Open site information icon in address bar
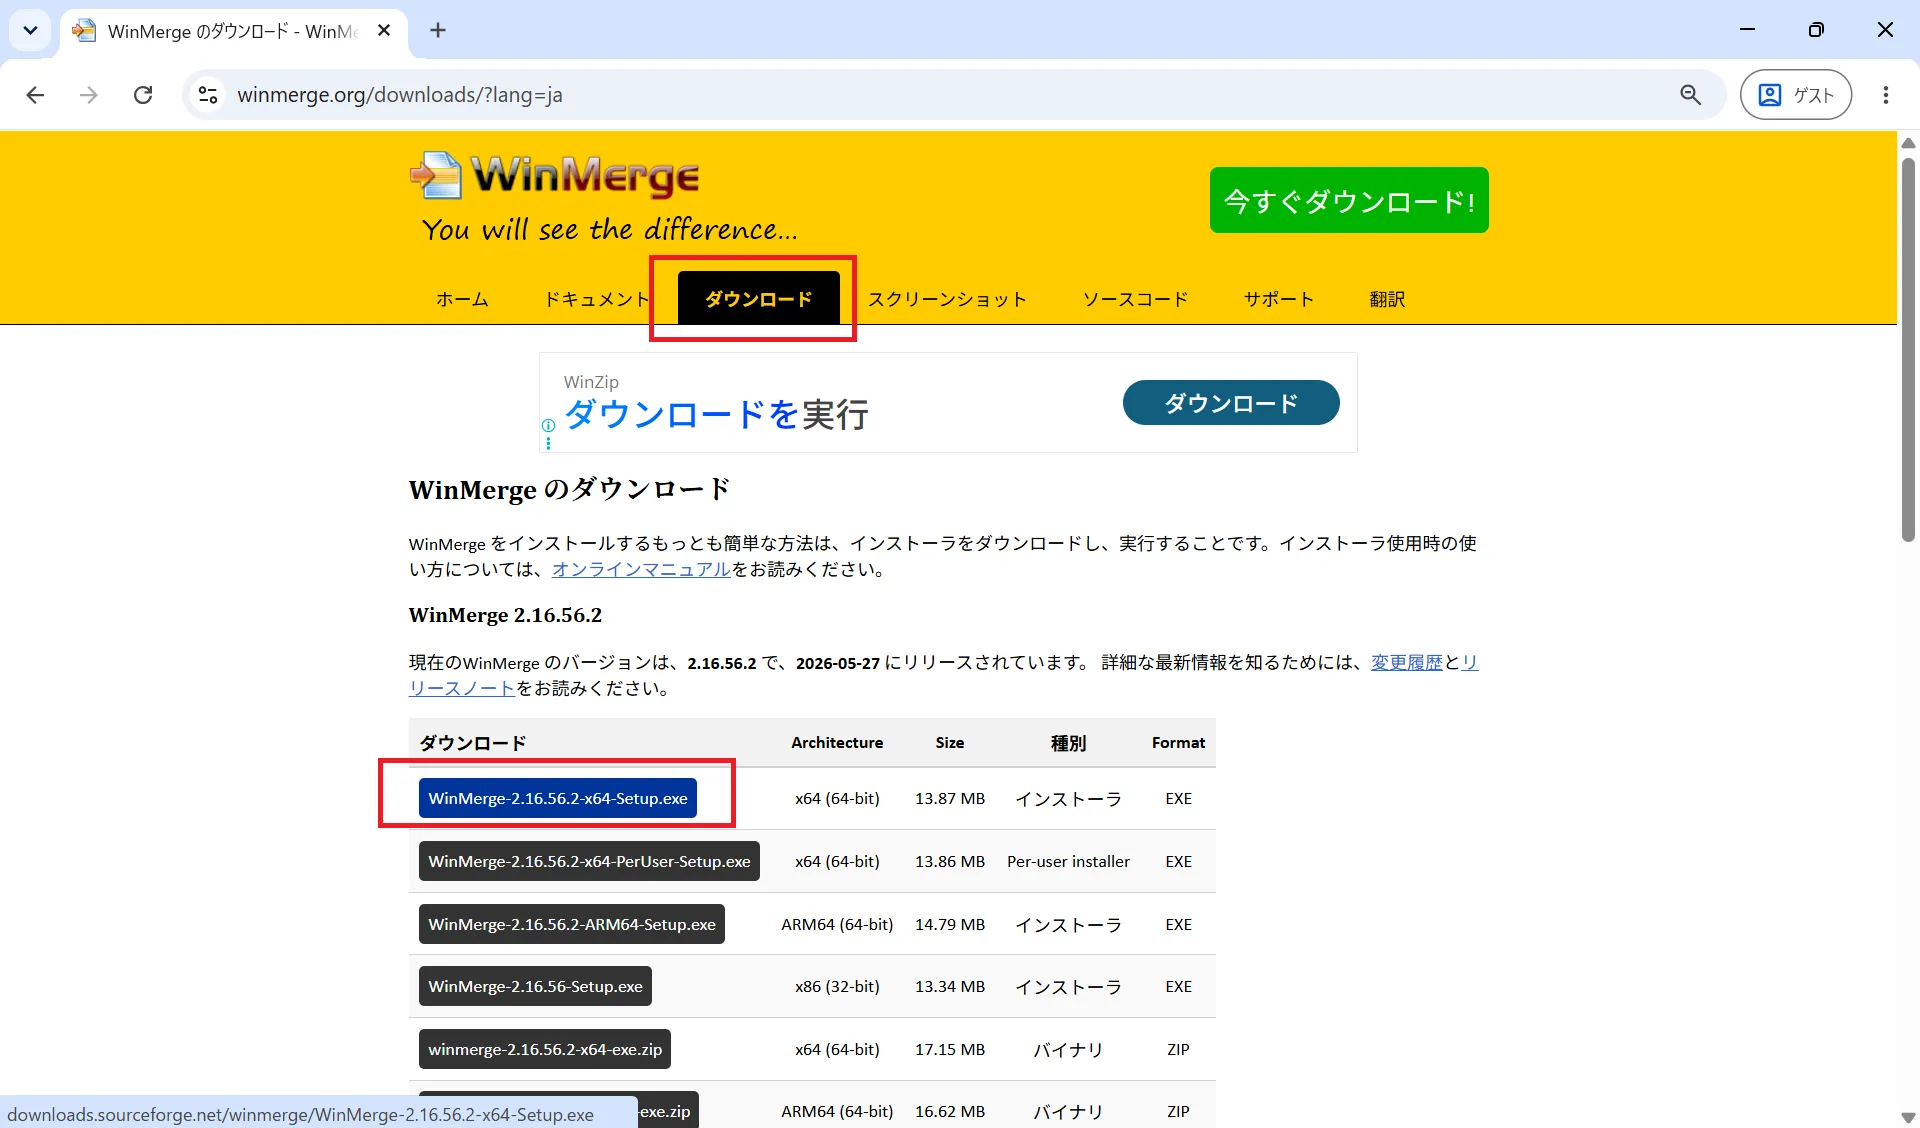The width and height of the screenshot is (1920, 1128). click(x=208, y=95)
